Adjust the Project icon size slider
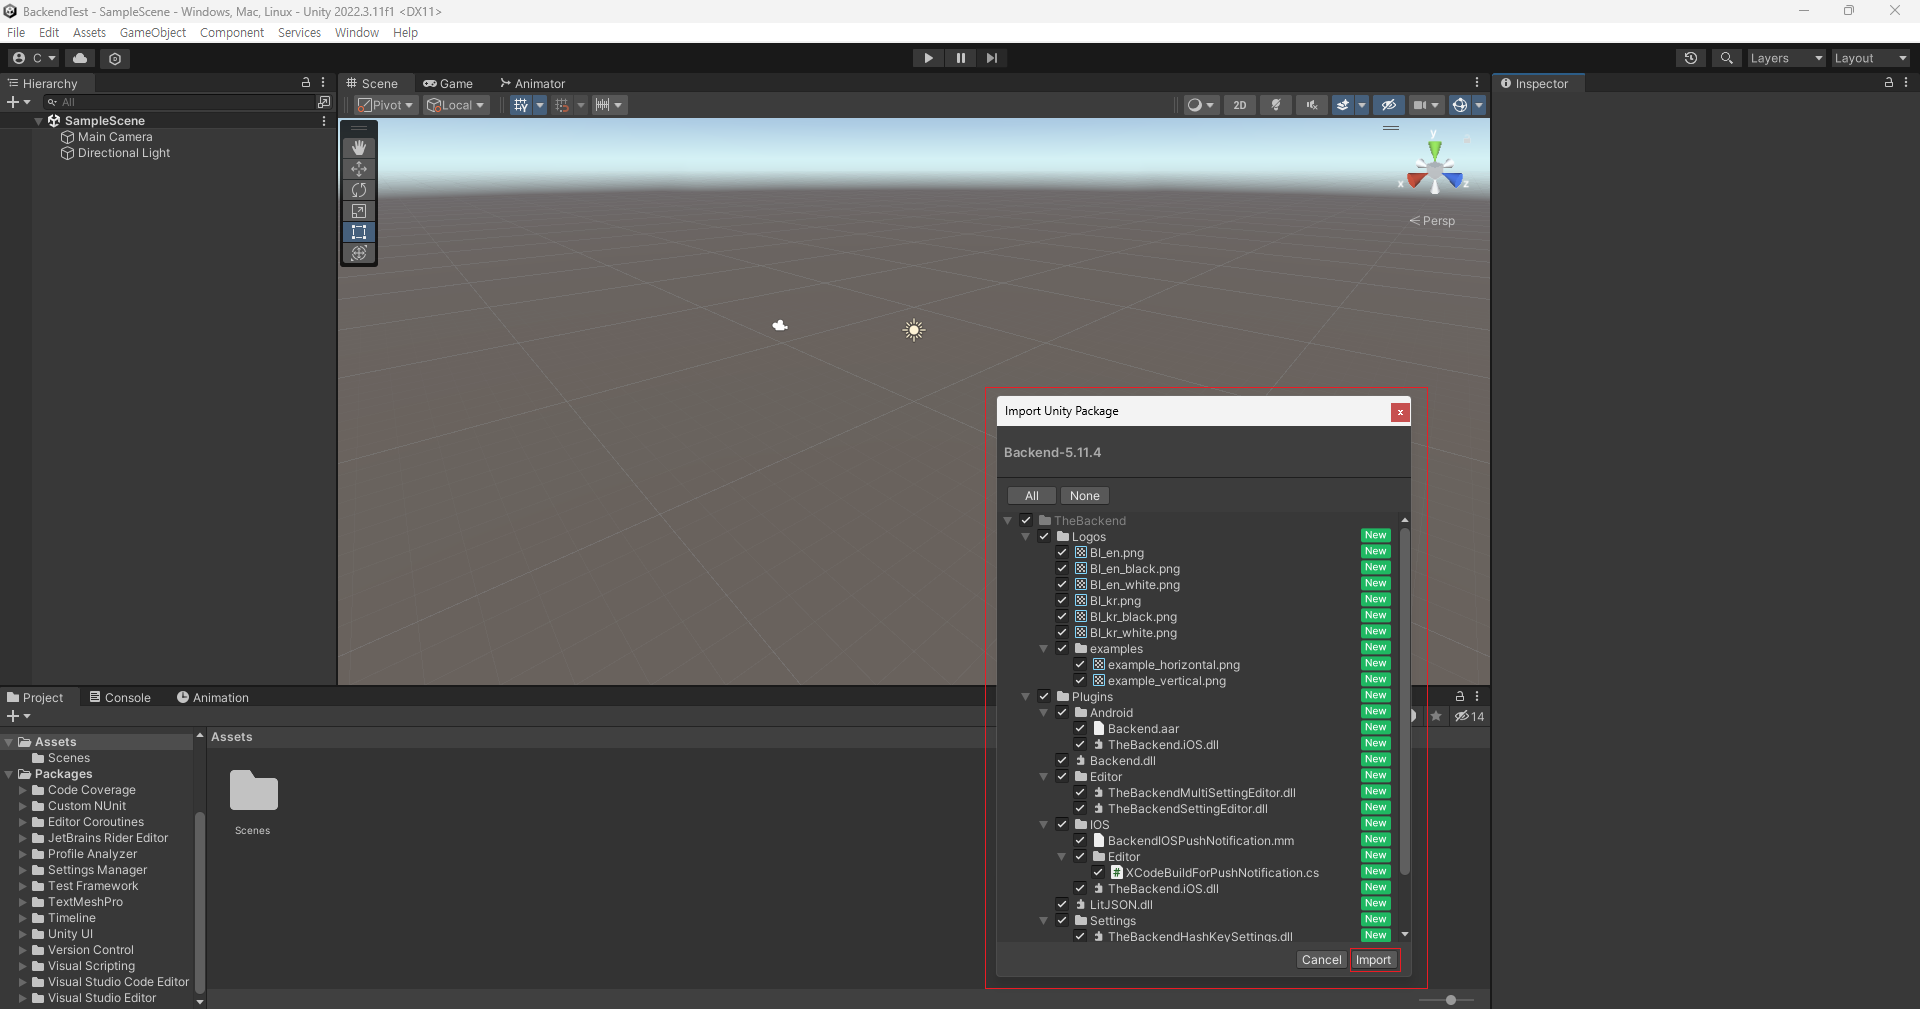The height and width of the screenshot is (1009, 1920). point(1450,1000)
